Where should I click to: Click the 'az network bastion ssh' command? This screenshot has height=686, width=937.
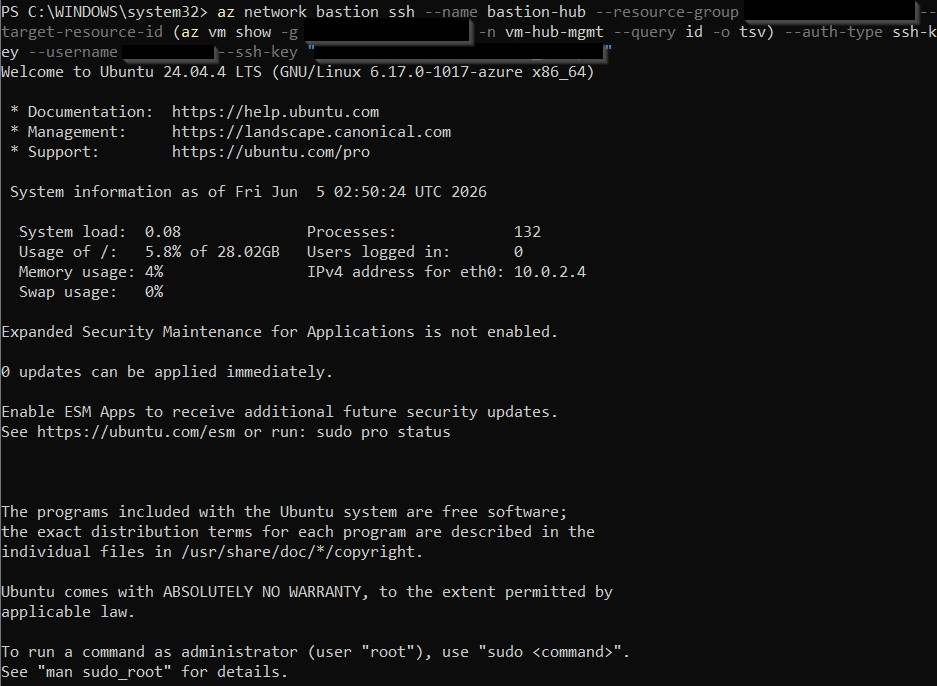[x=316, y=11]
